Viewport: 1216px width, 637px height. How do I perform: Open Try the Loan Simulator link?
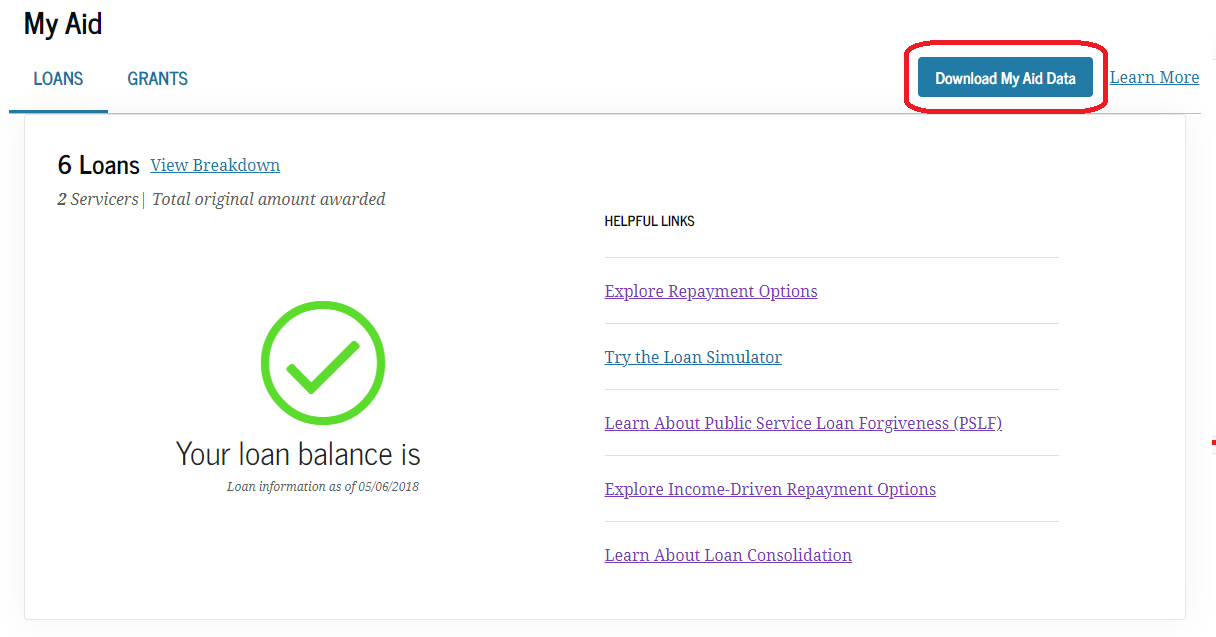pos(693,357)
